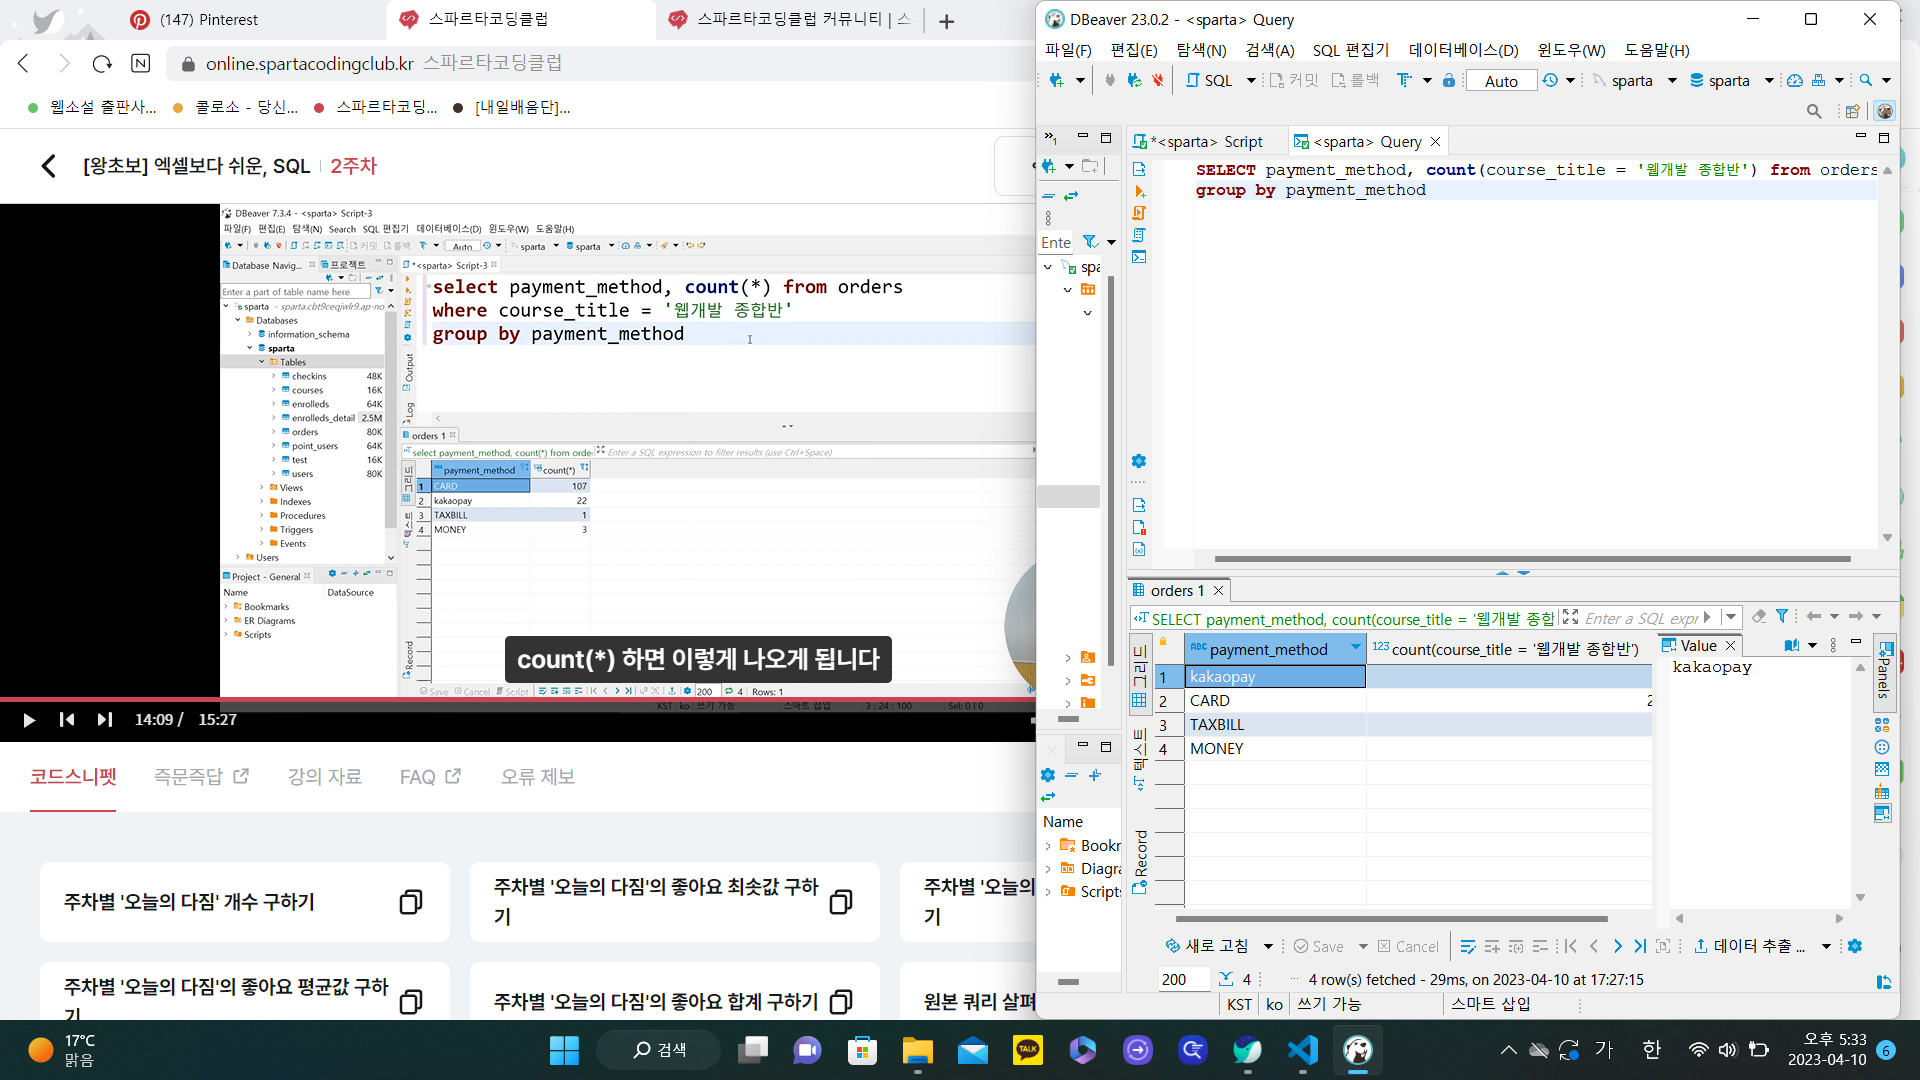Open the 즉문즉답 link on course page

click(201, 777)
